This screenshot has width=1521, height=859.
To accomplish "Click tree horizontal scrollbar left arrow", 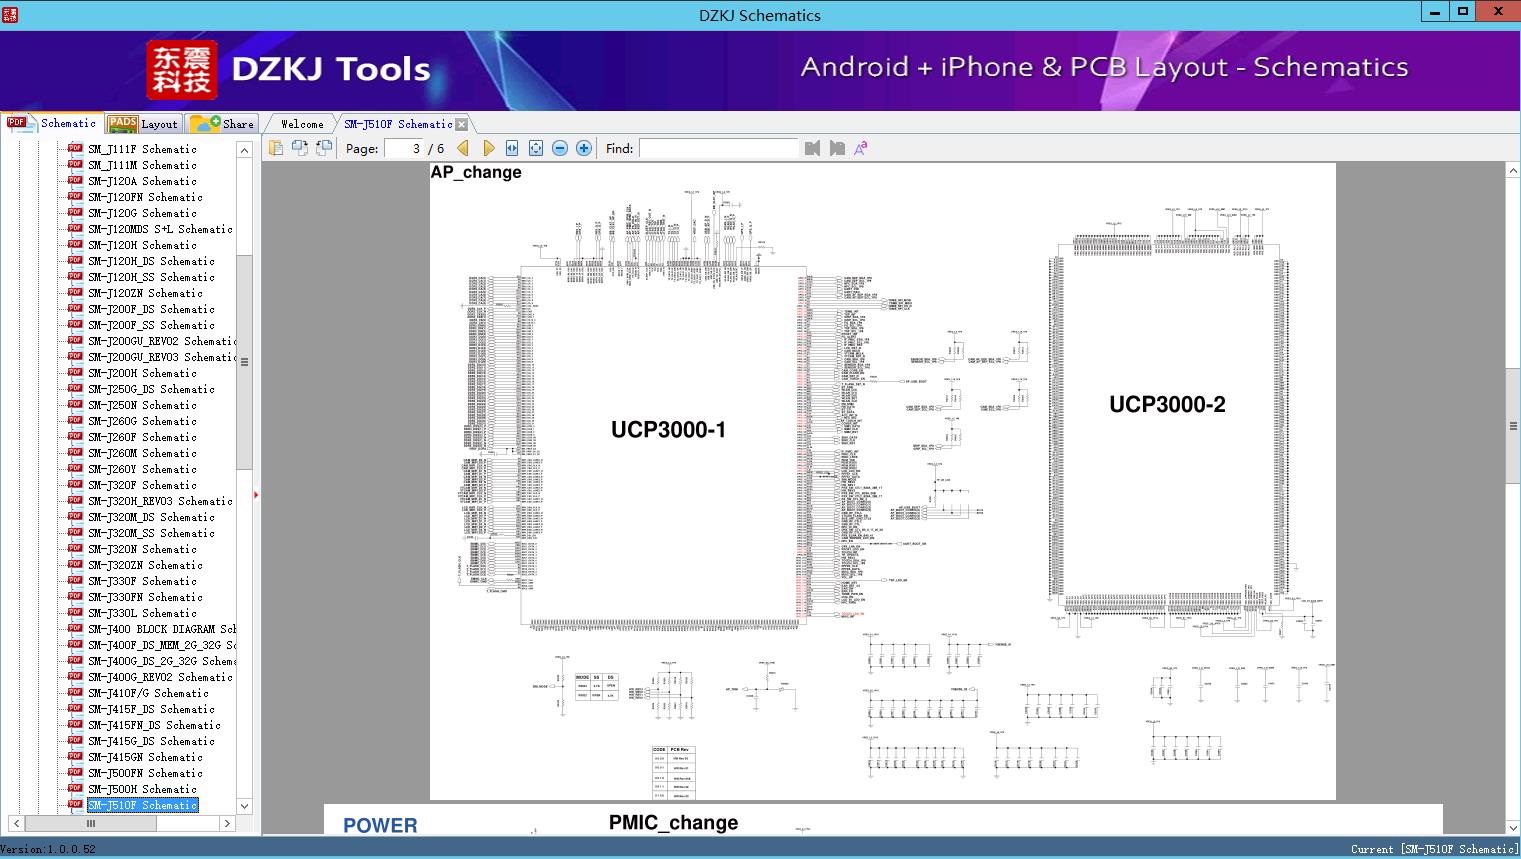I will tap(15, 823).
